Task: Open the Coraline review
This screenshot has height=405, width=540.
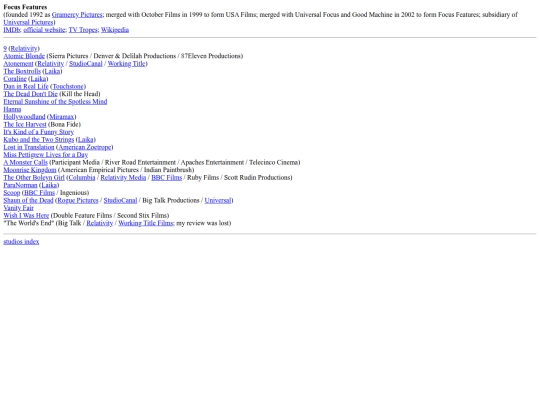Action: pos(15,79)
